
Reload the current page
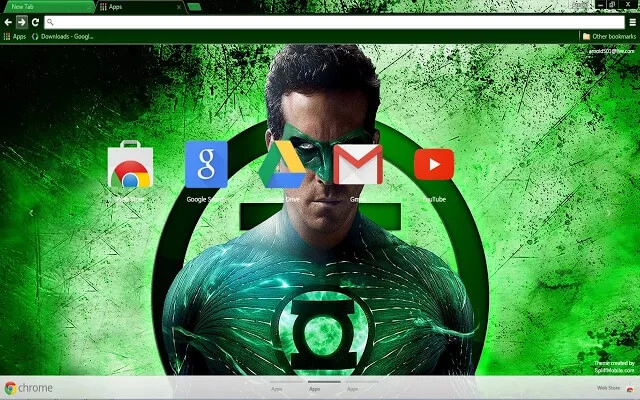click(35, 22)
